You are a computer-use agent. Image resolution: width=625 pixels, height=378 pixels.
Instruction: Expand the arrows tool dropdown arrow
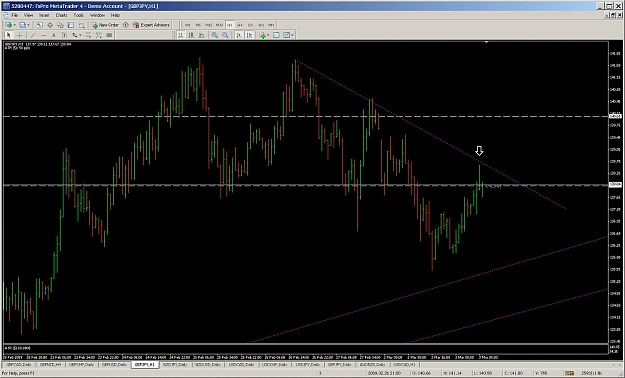pos(80,35)
